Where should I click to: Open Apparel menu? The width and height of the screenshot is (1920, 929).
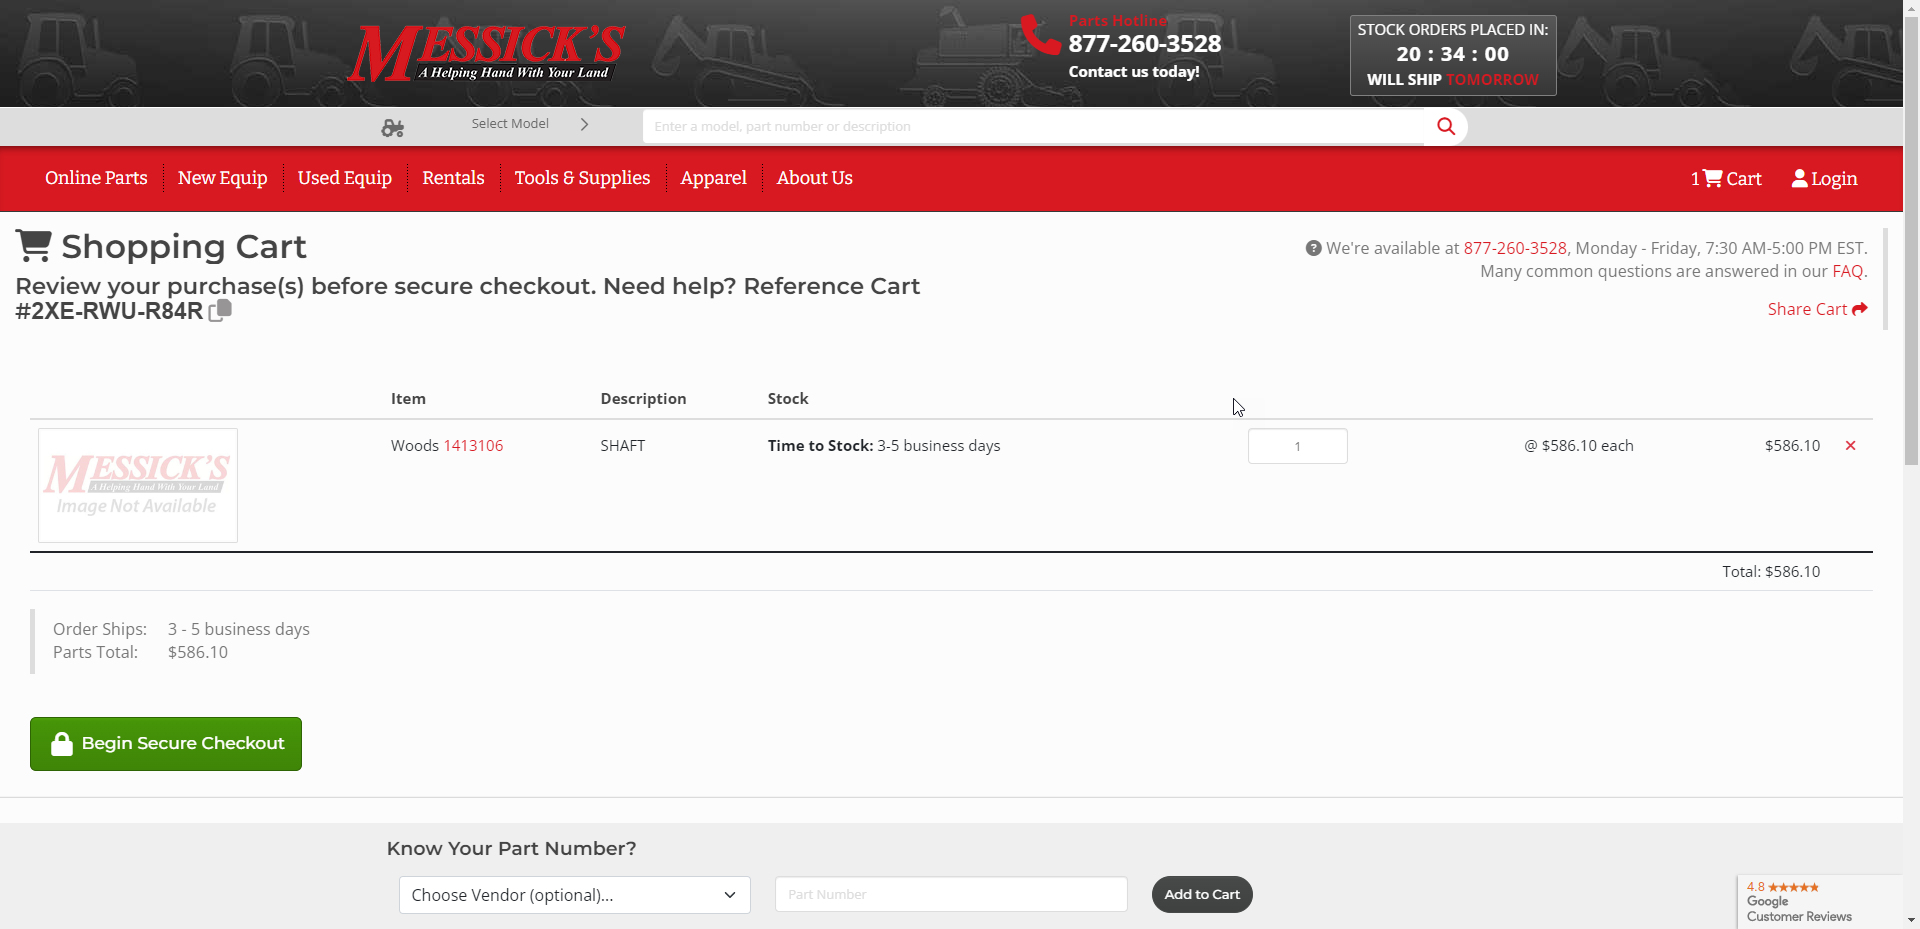point(713,178)
